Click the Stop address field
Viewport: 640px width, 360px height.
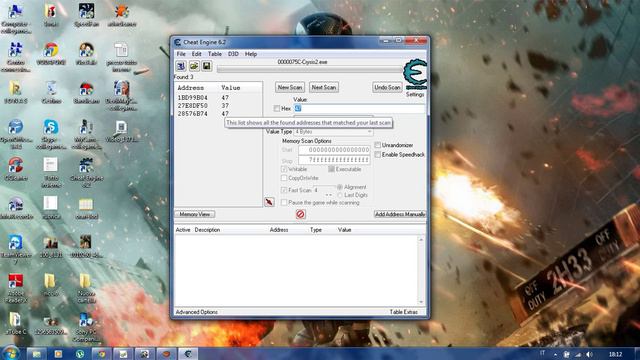pyautogui.click(x=334, y=160)
